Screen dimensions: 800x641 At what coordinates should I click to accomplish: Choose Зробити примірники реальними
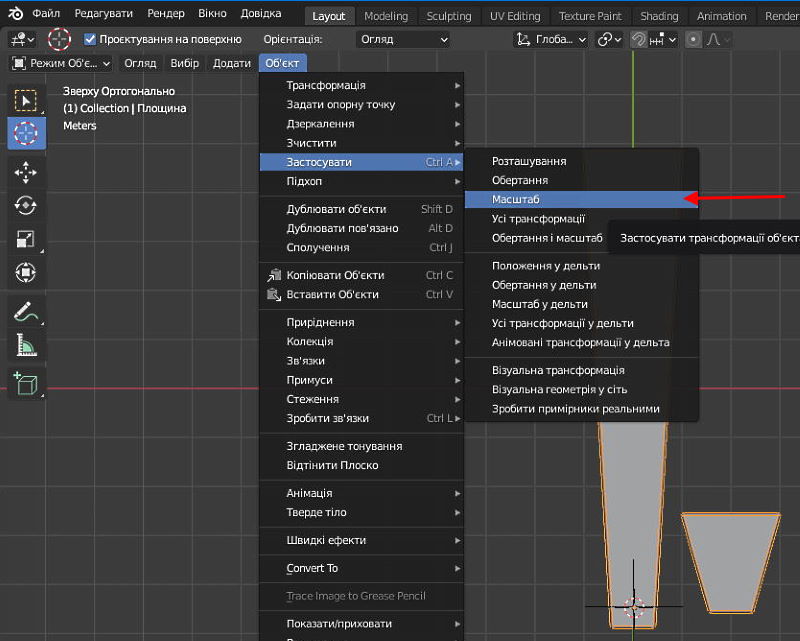click(582, 409)
